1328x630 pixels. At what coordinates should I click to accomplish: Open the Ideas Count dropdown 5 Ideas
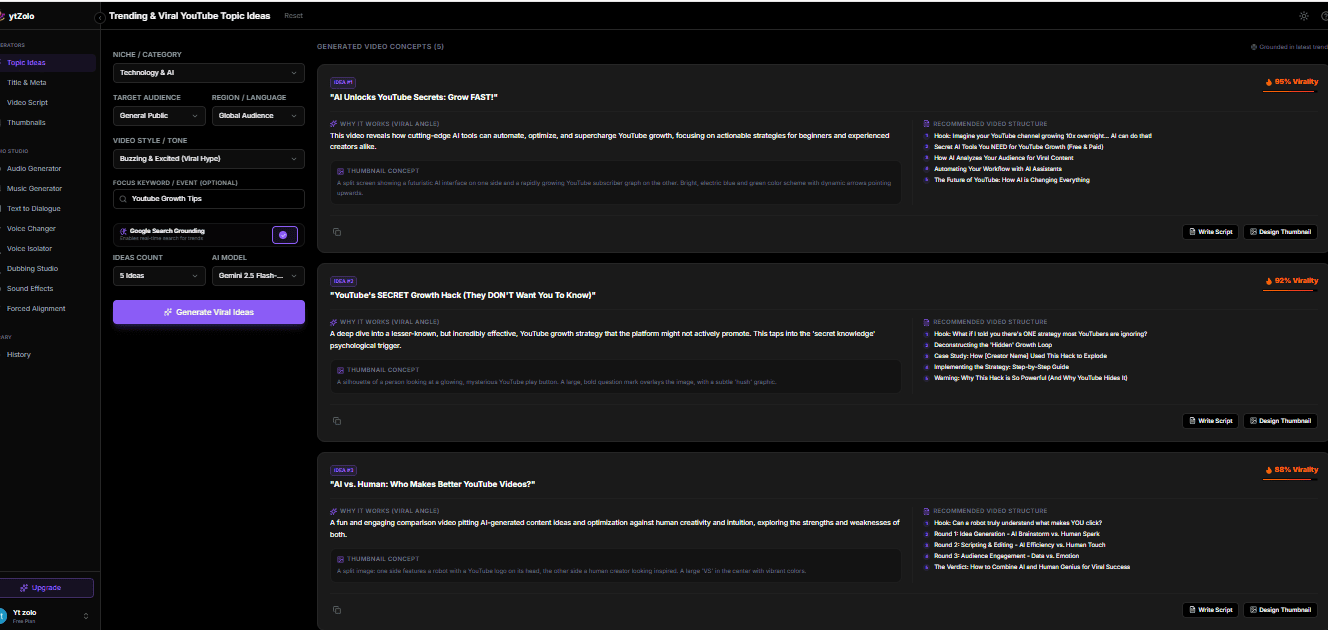[159, 275]
